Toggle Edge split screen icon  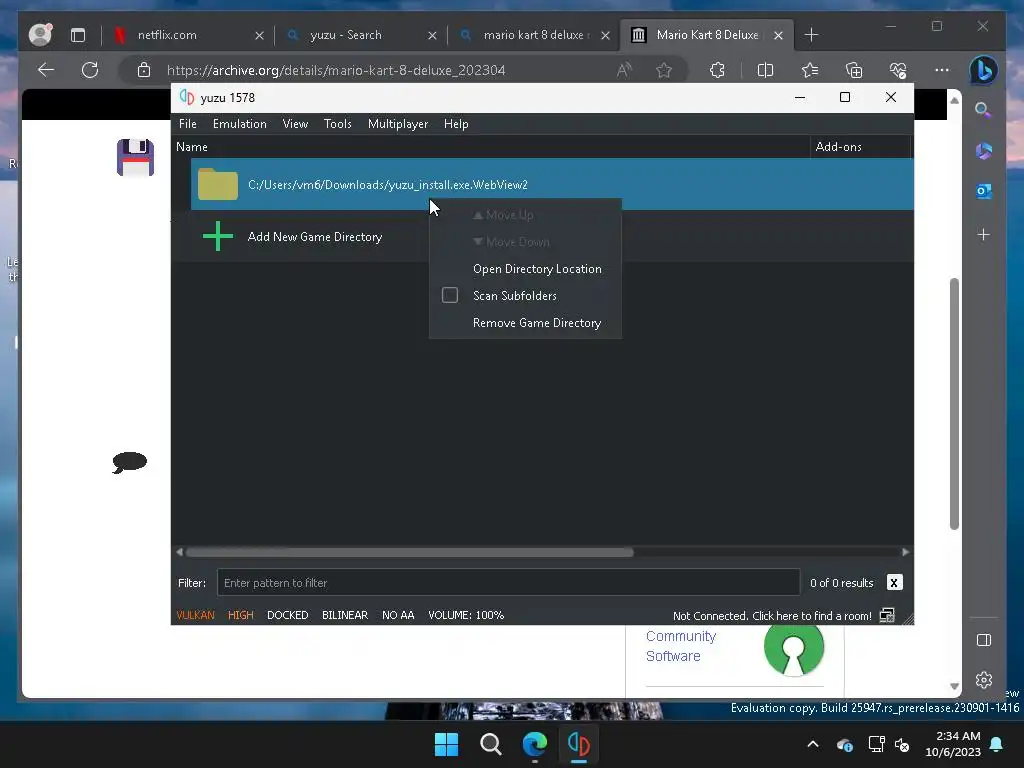coord(765,70)
